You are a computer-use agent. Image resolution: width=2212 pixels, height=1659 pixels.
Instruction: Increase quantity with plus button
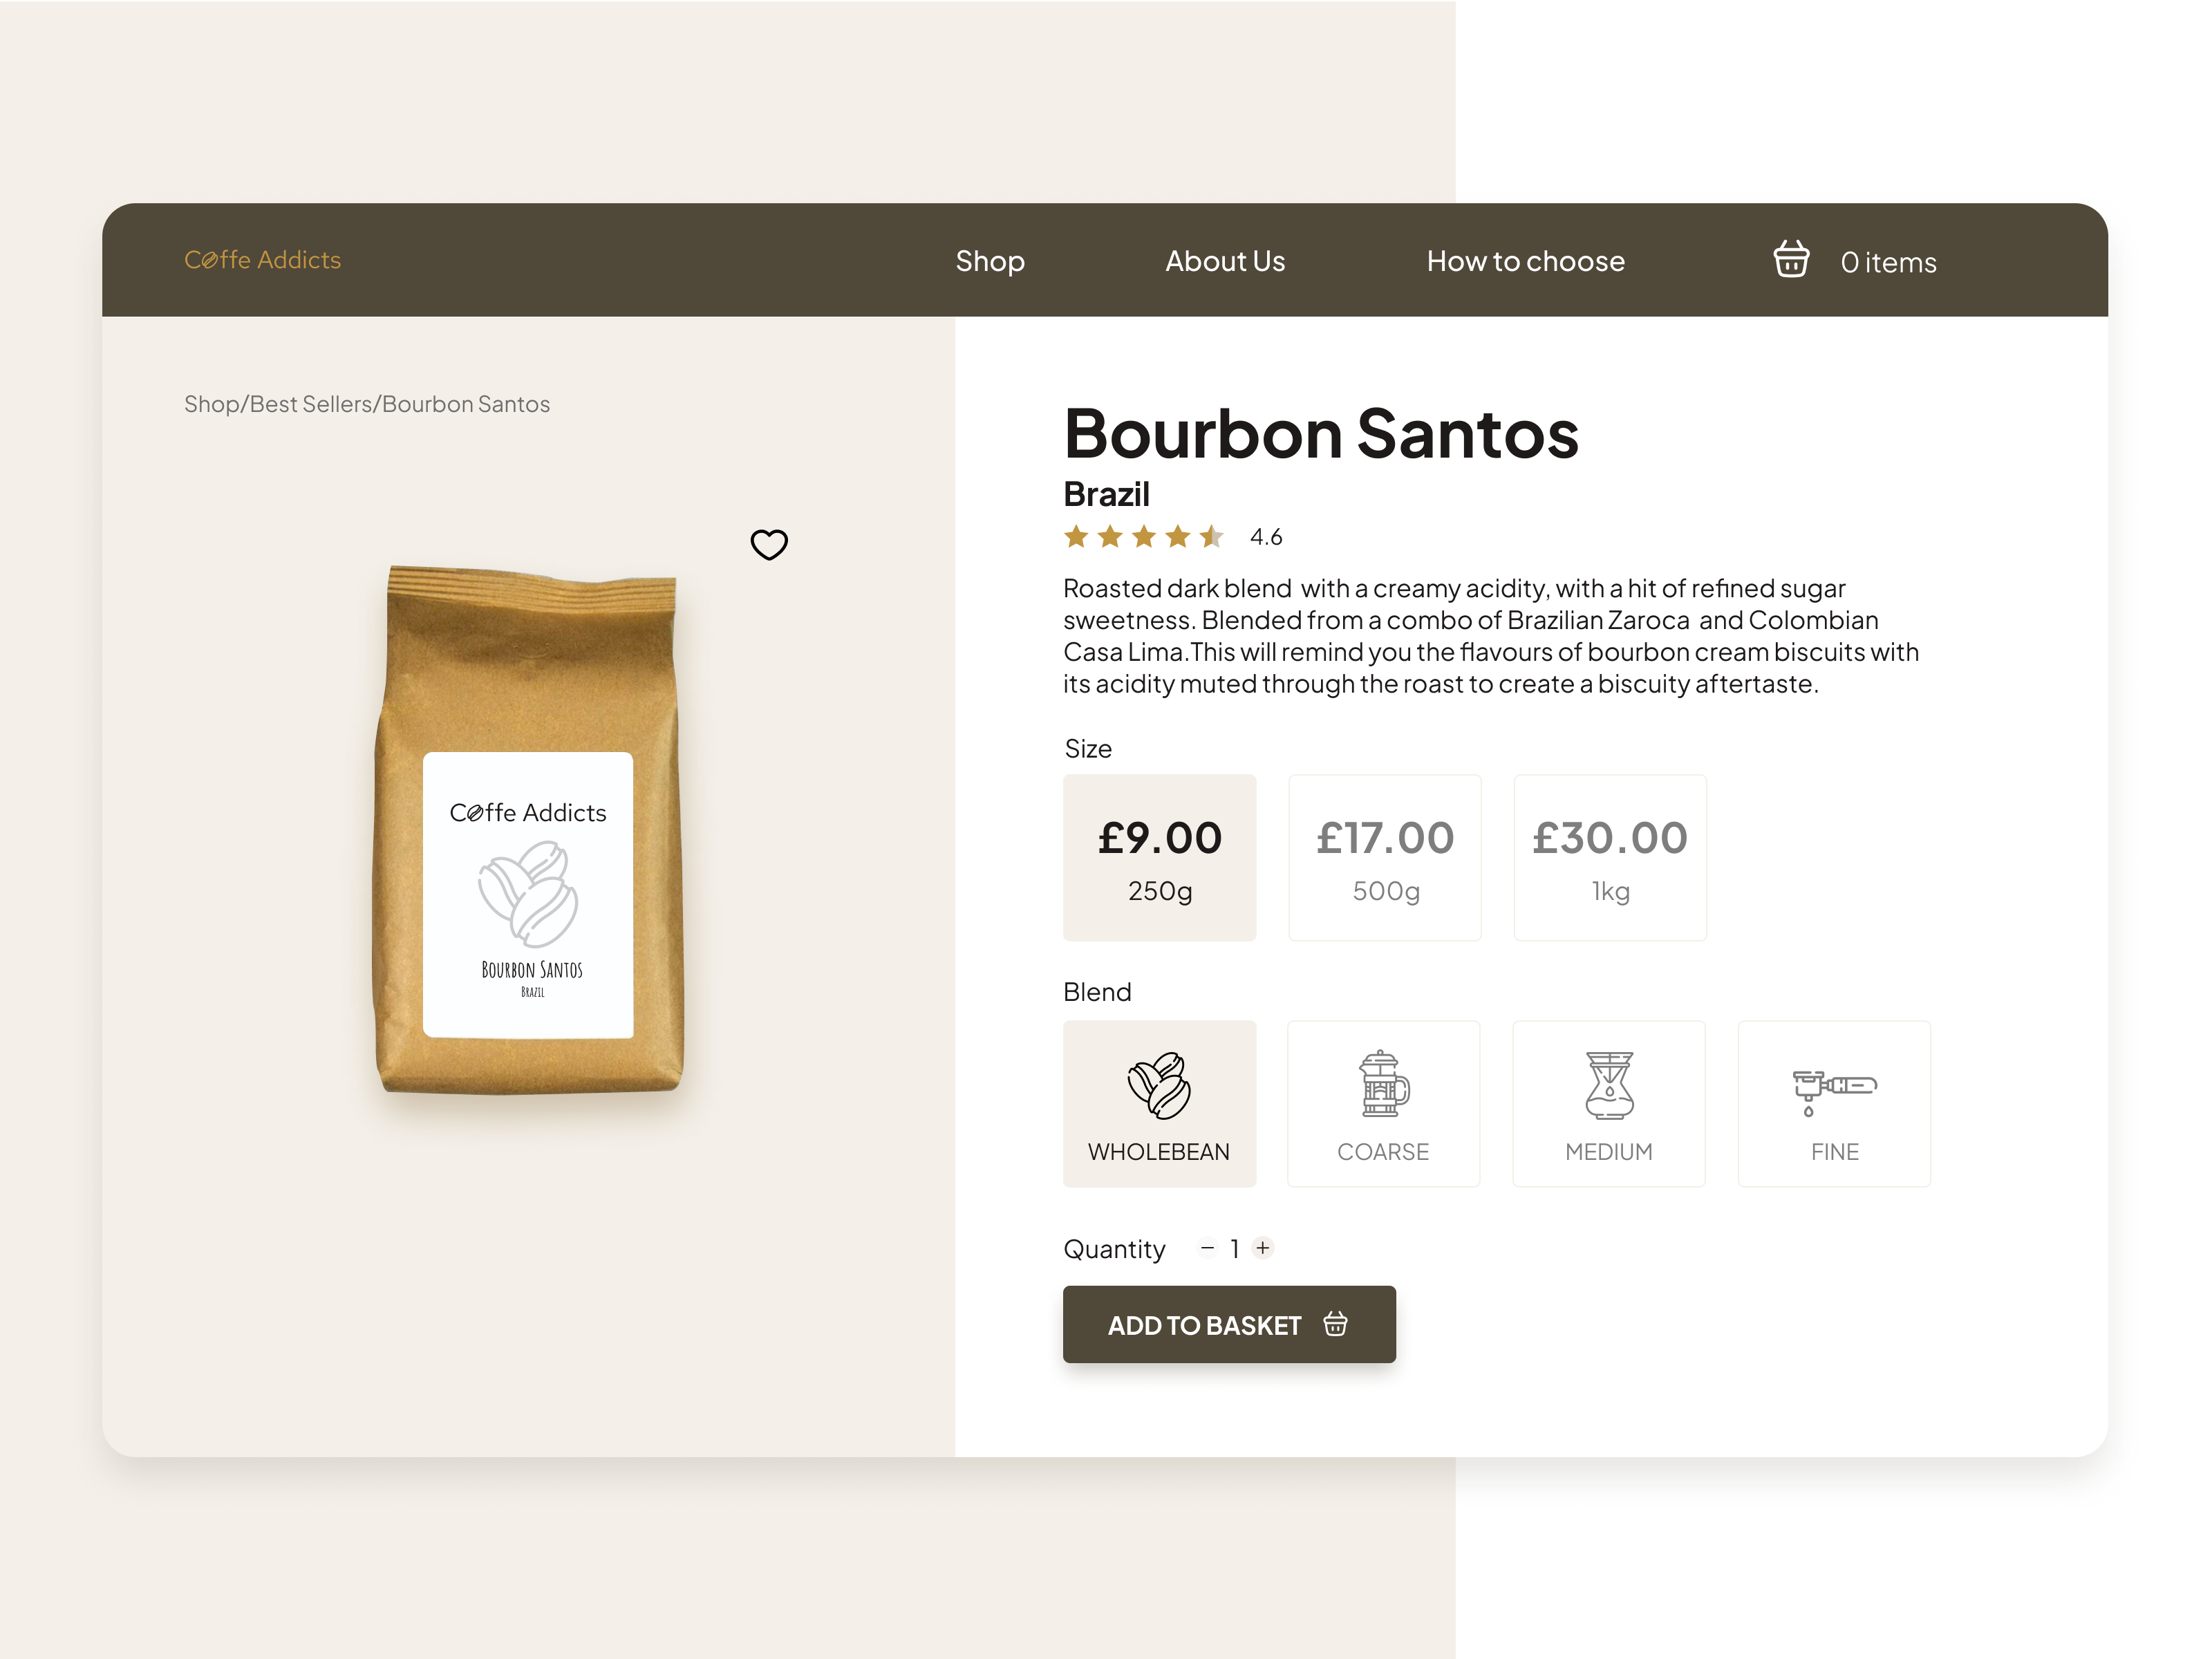1263,1247
